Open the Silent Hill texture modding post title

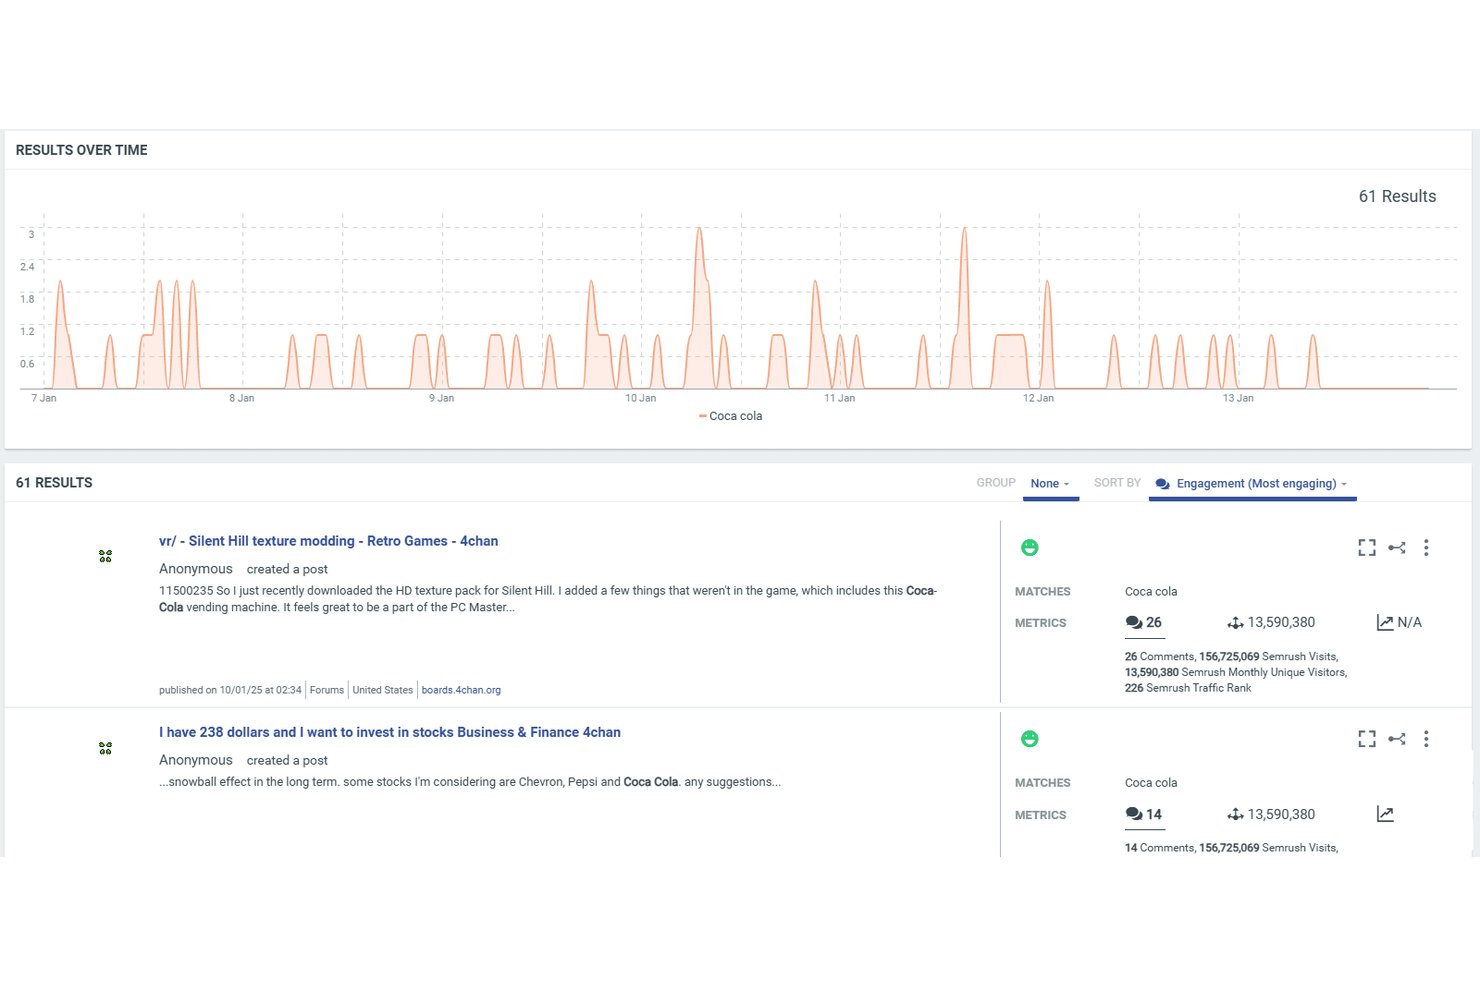(328, 541)
